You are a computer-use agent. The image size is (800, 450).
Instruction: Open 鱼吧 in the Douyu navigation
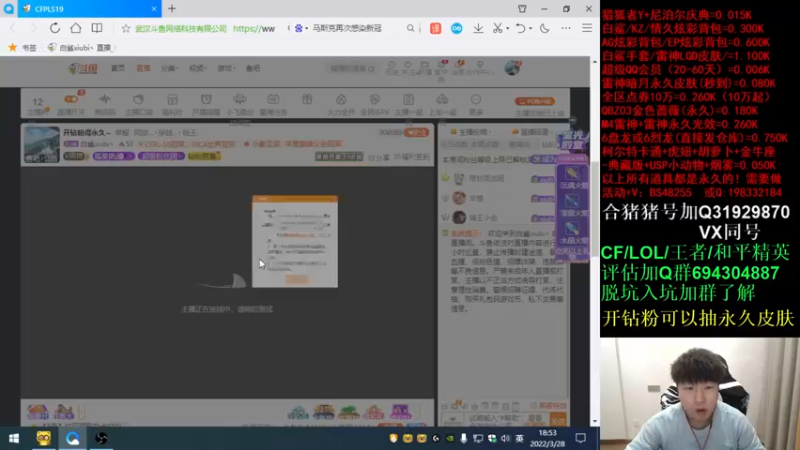[x=253, y=68]
